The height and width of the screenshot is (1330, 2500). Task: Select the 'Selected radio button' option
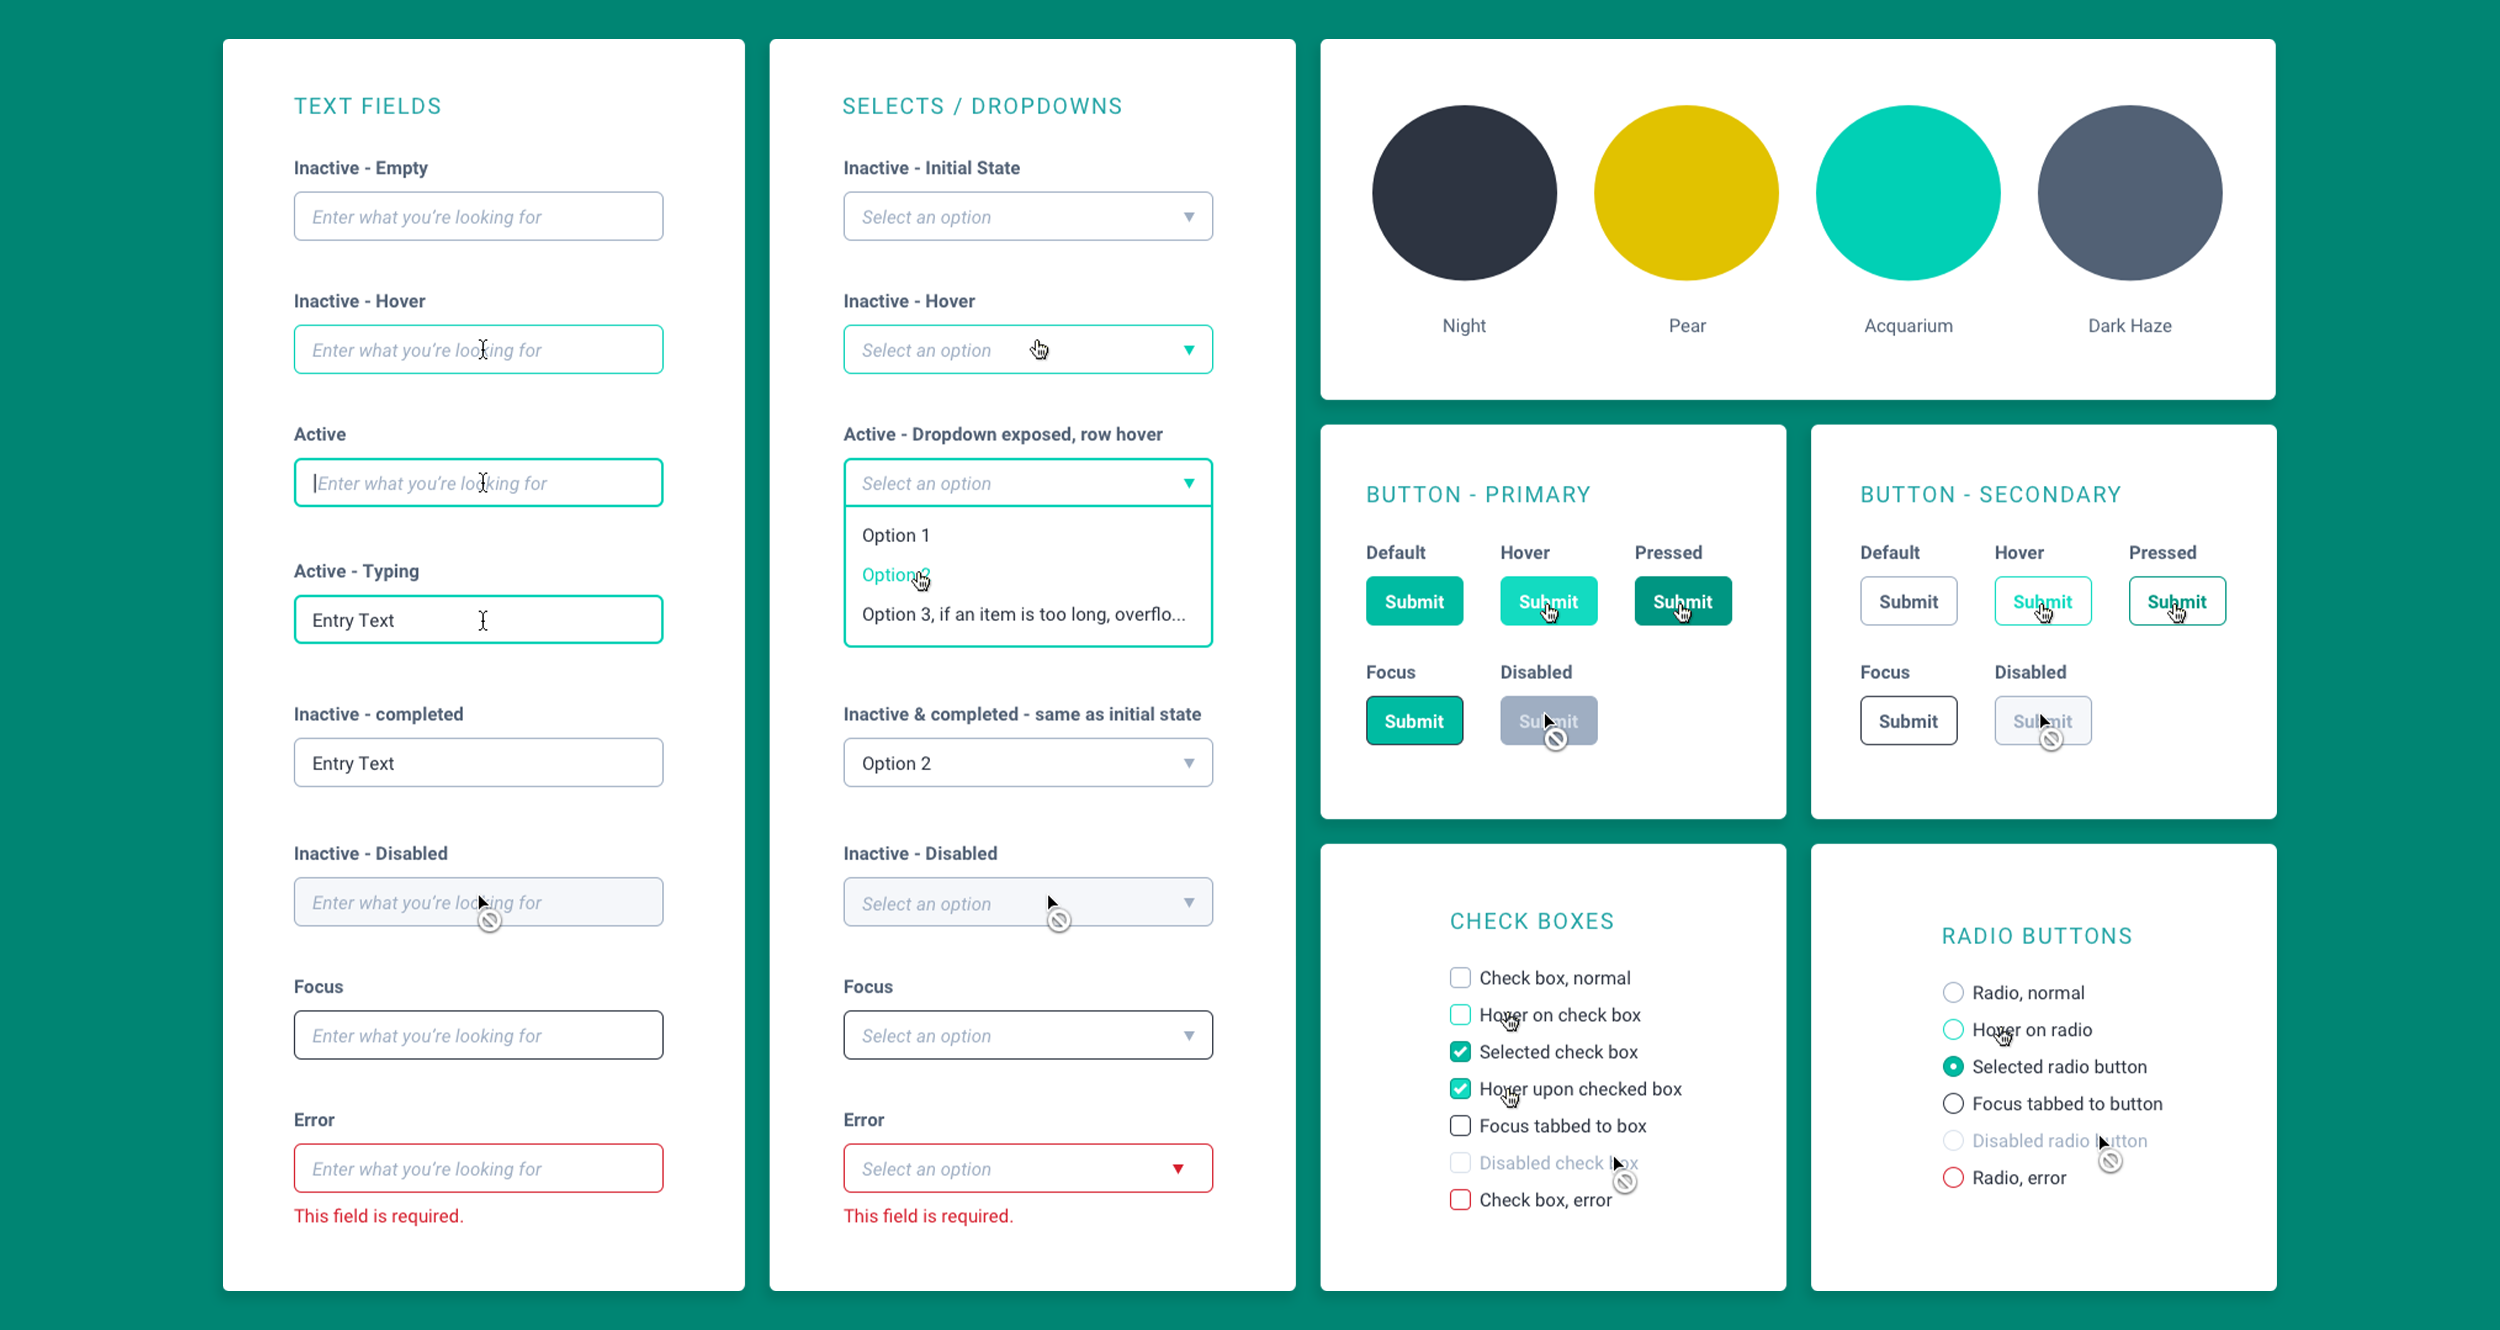(x=1953, y=1065)
